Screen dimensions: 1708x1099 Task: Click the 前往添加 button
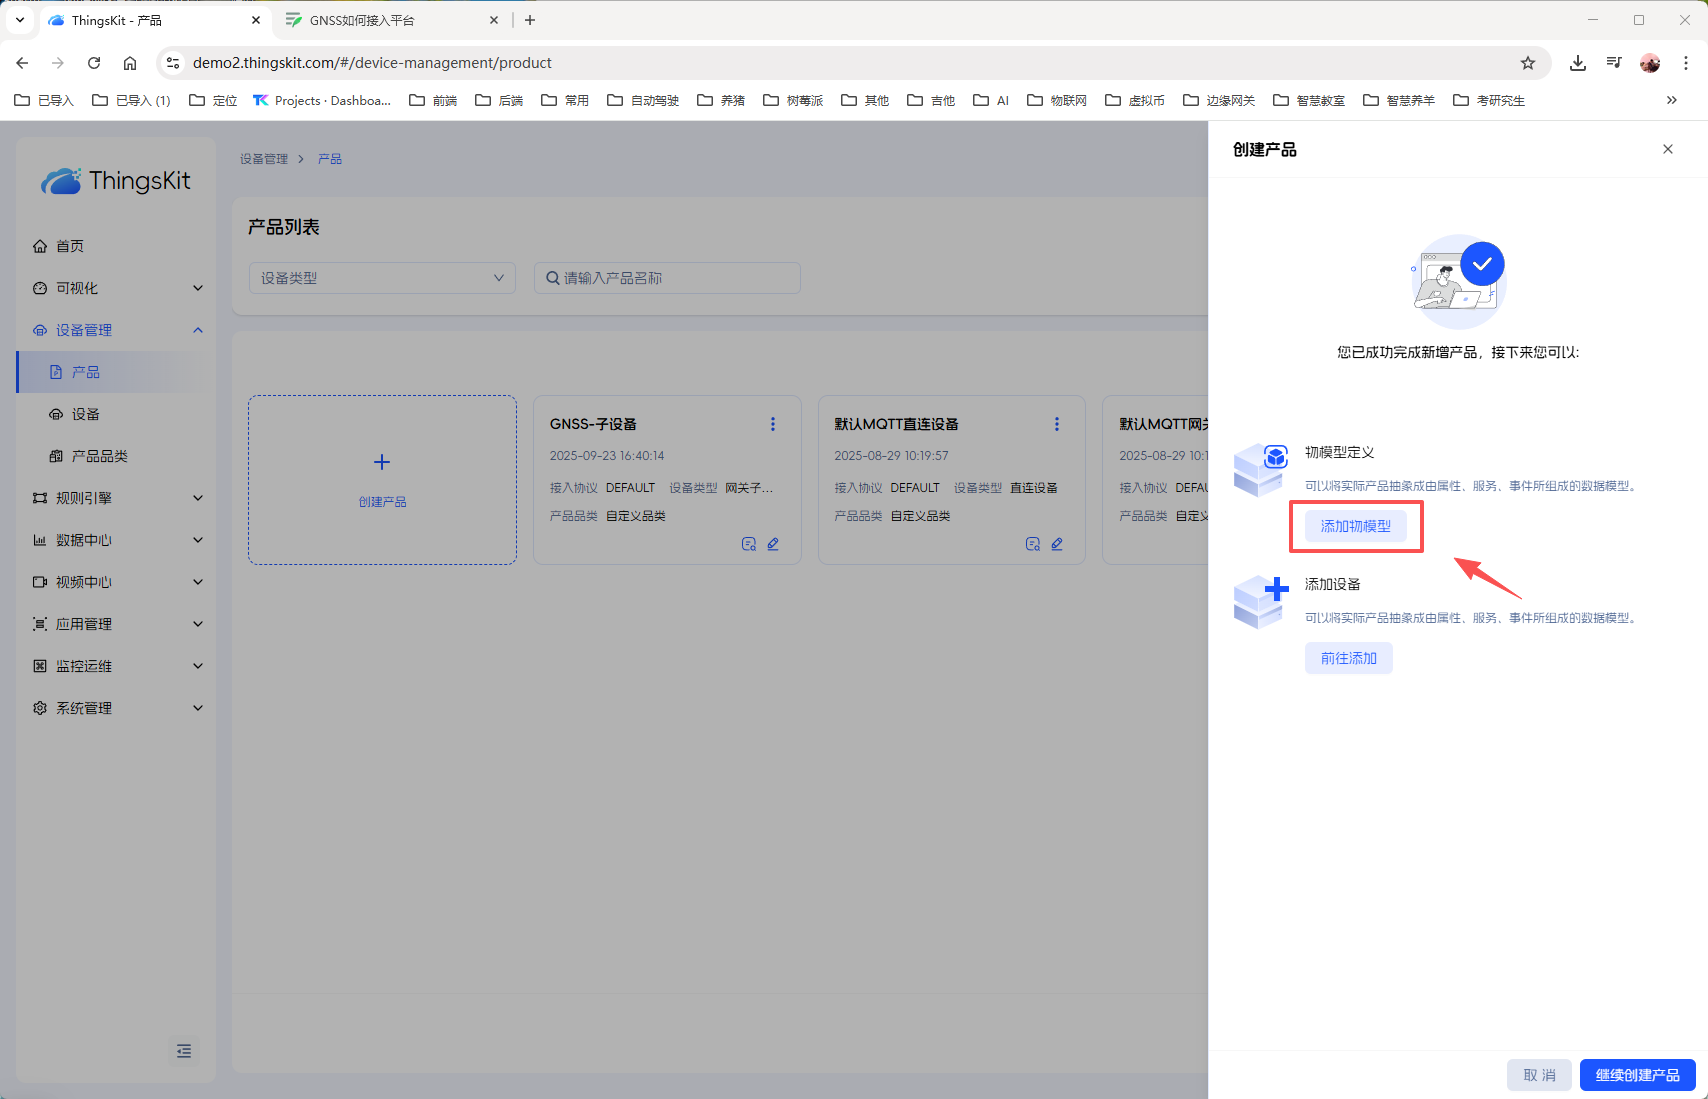pos(1348,658)
